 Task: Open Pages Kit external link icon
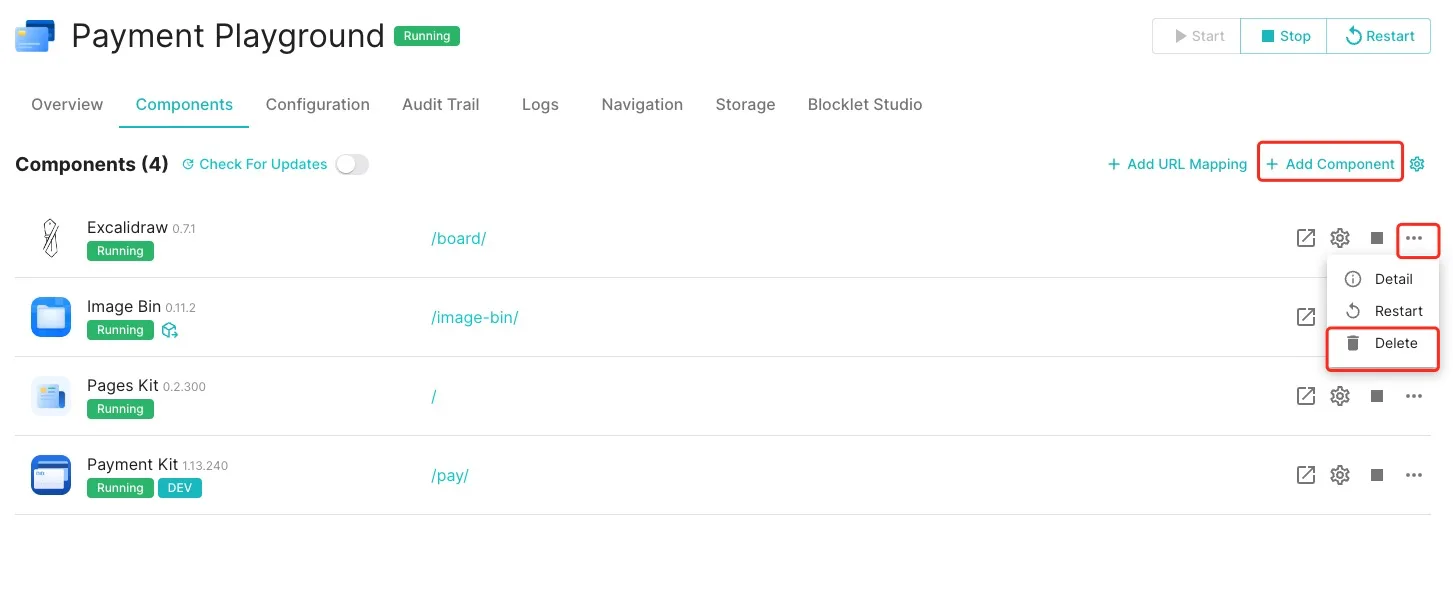[1306, 396]
